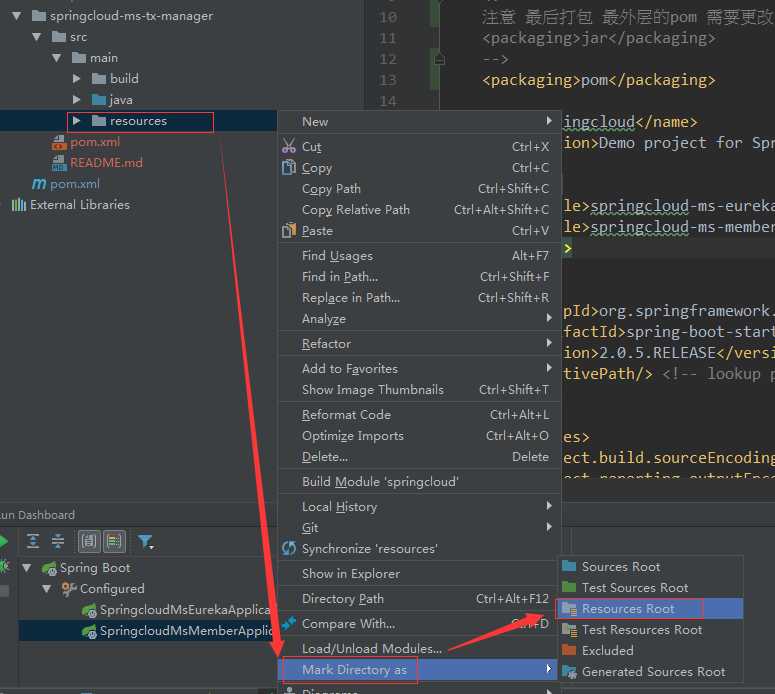
Task: Expand the java folder node
Action: point(77,99)
